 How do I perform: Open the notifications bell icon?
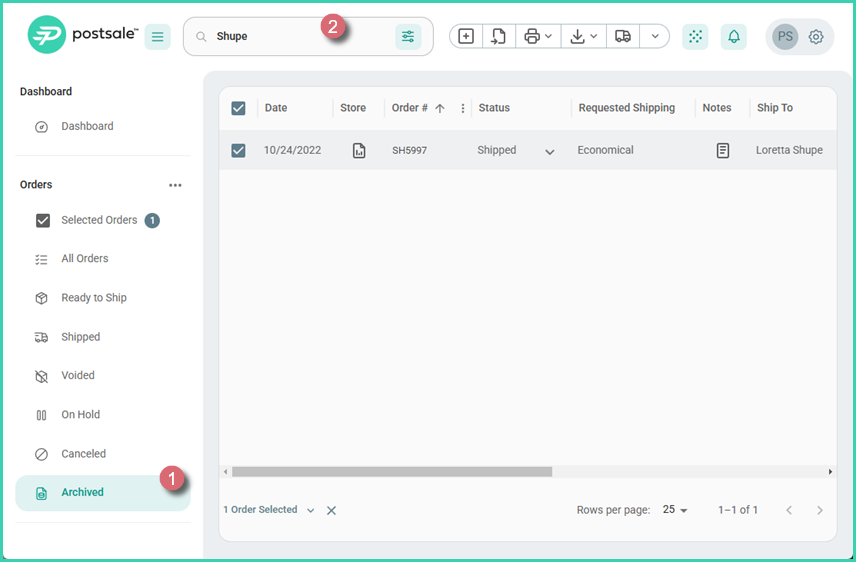734,37
